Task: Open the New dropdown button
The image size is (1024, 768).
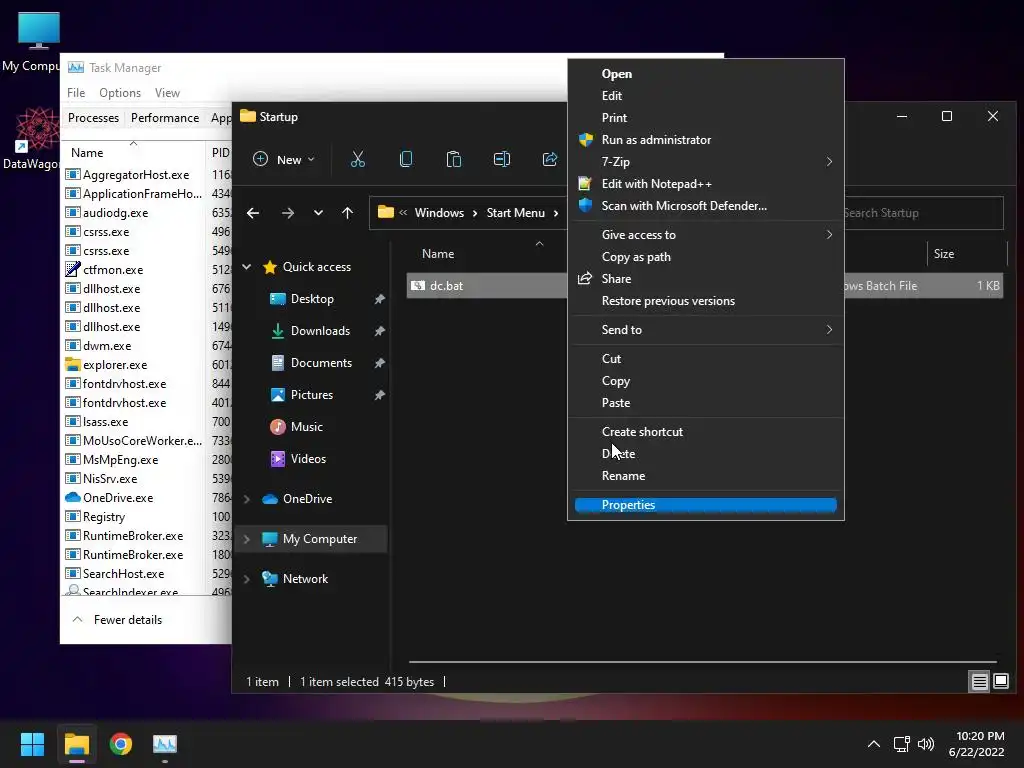Action: click(285, 159)
